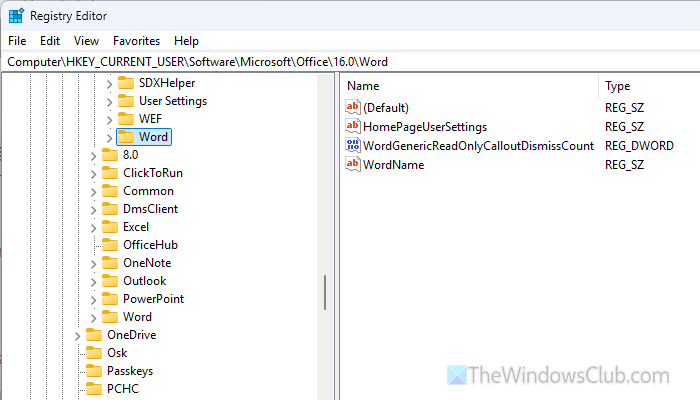
Task: Select the Passkeys key label
Action: [x=130, y=371]
